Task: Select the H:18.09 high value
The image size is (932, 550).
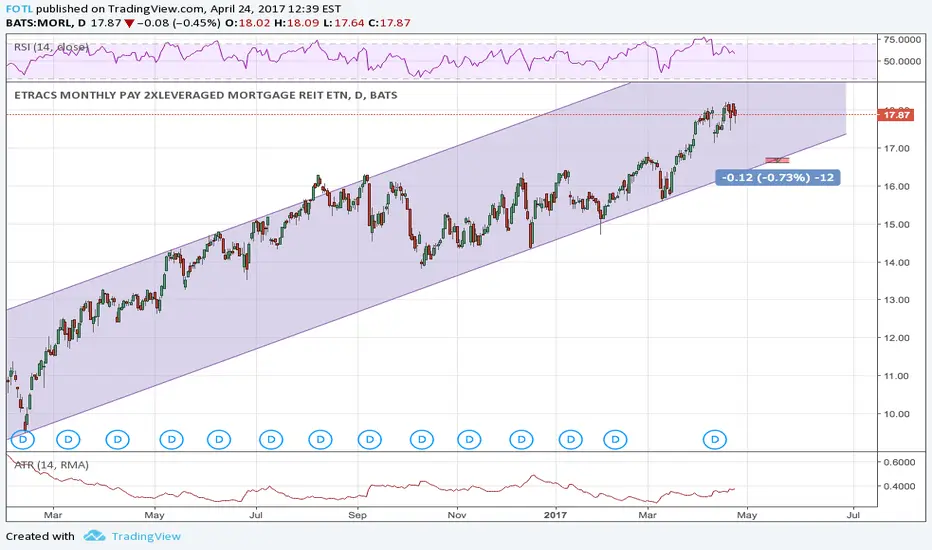Action: point(296,23)
